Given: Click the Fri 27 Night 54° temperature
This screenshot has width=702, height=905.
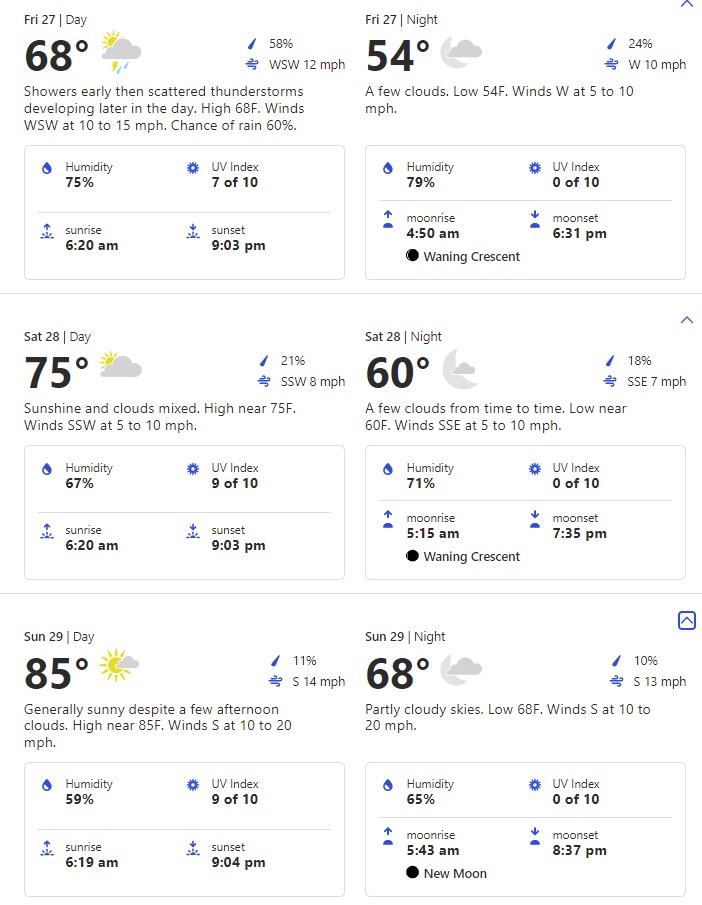Looking at the screenshot, I should click(x=398, y=56).
